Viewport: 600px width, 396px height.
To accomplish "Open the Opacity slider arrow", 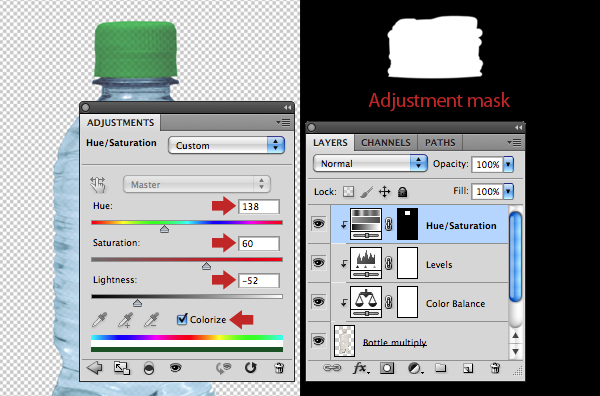I will click(x=508, y=164).
